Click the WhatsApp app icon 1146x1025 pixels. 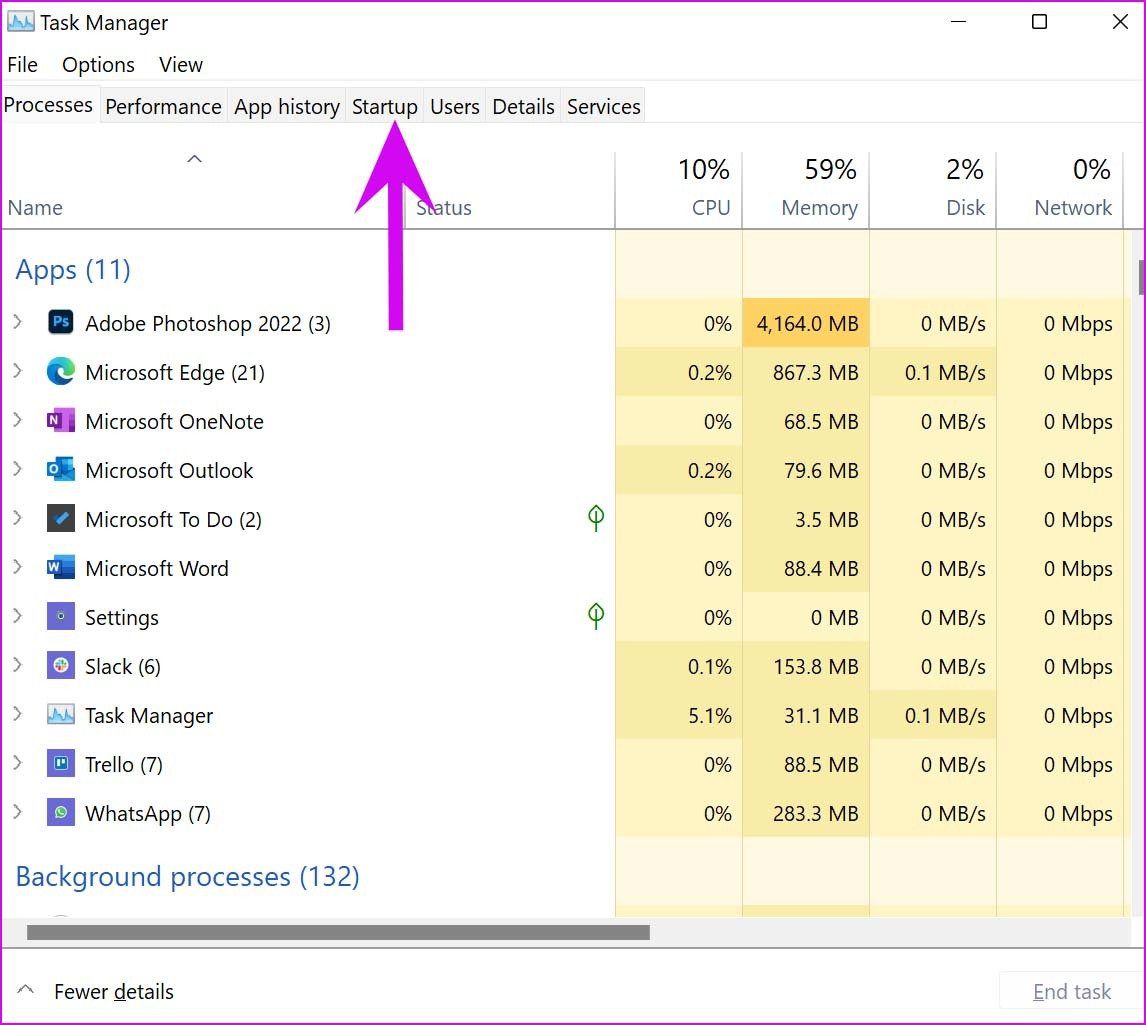click(x=61, y=812)
